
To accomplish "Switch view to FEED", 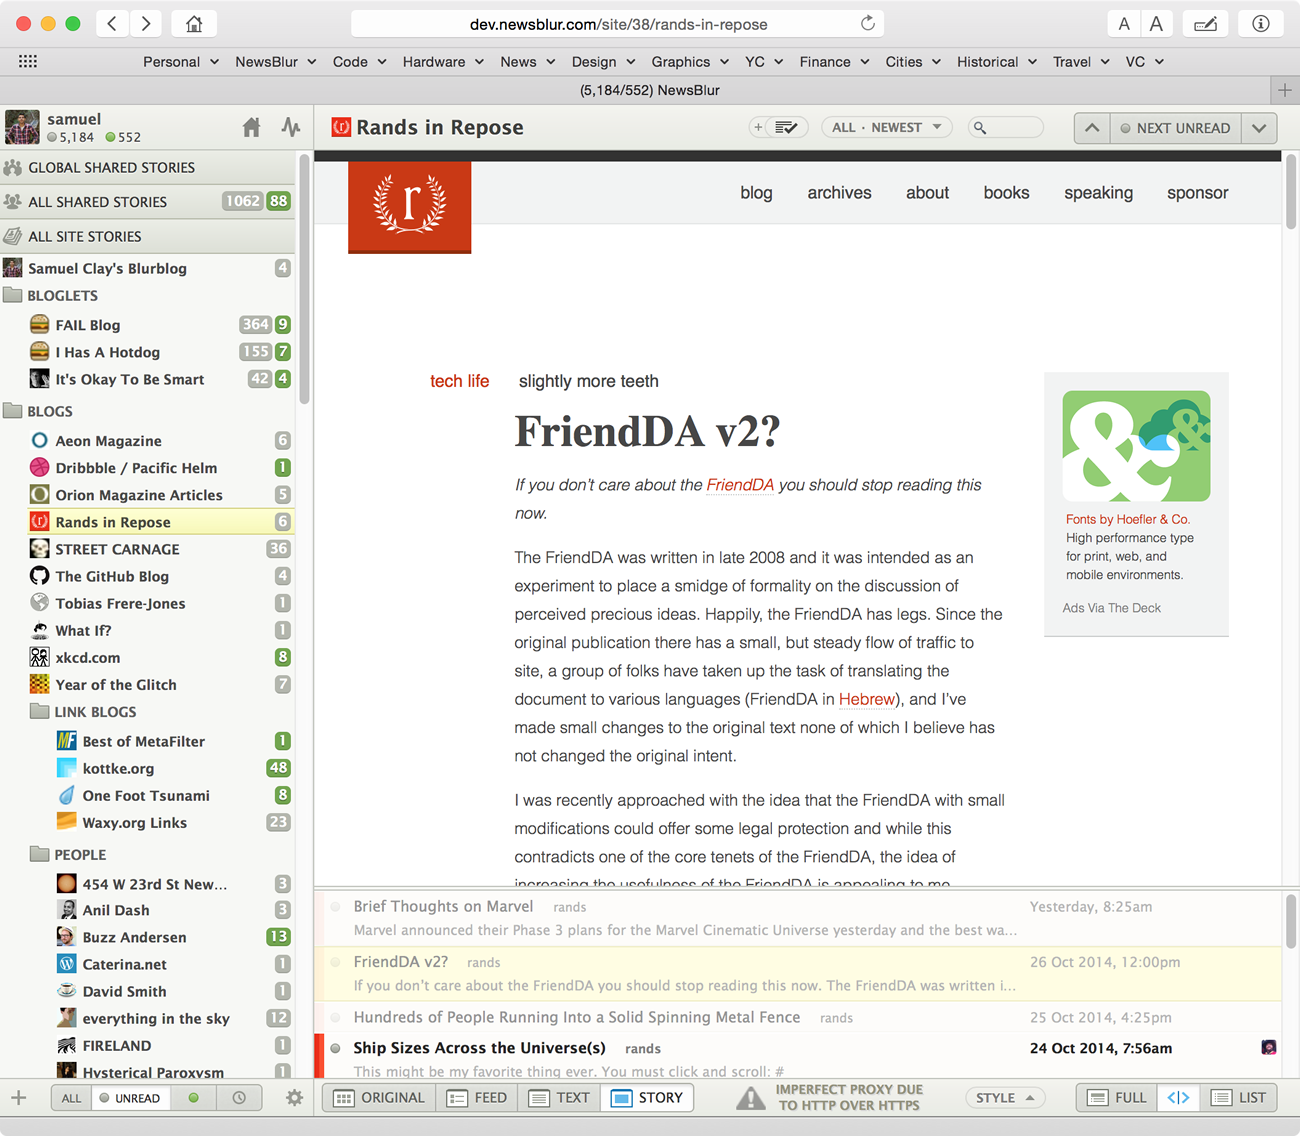I will (477, 1097).
